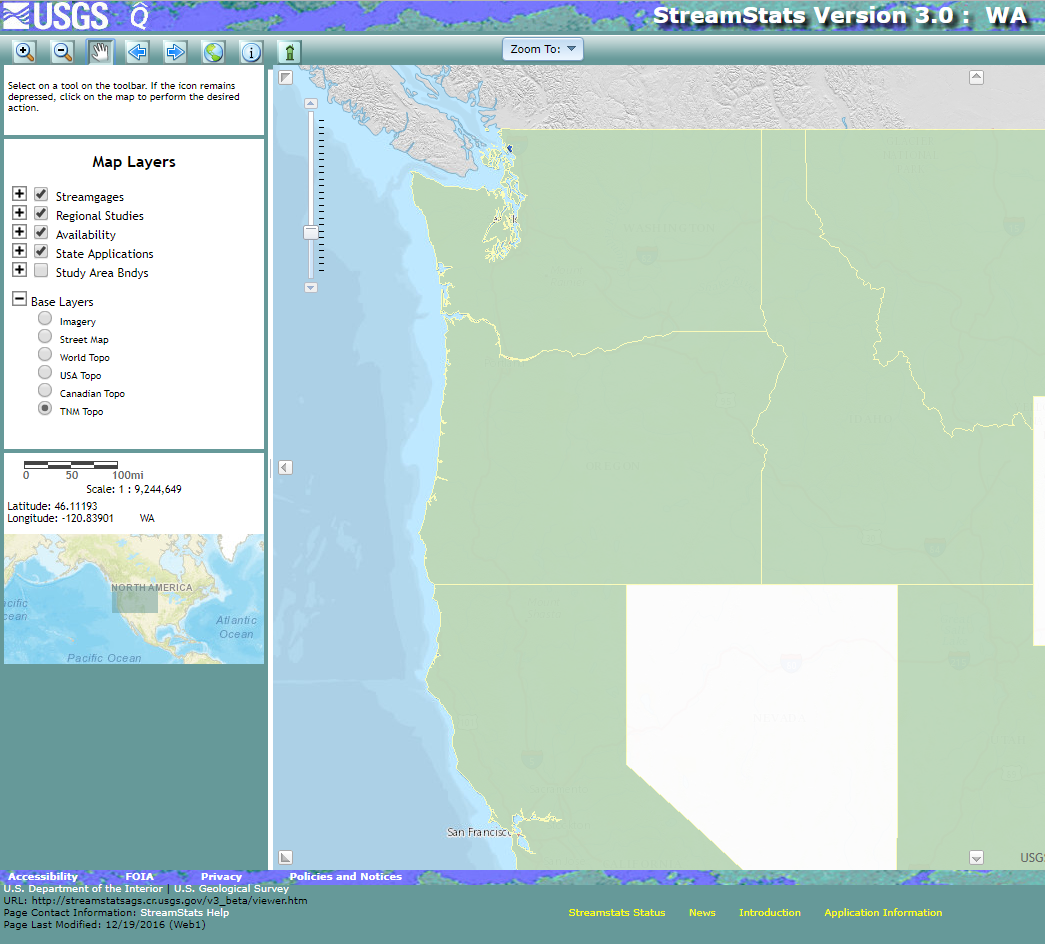Click the globe full-extent icon
1045x944 pixels.
(x=214, y=51)
